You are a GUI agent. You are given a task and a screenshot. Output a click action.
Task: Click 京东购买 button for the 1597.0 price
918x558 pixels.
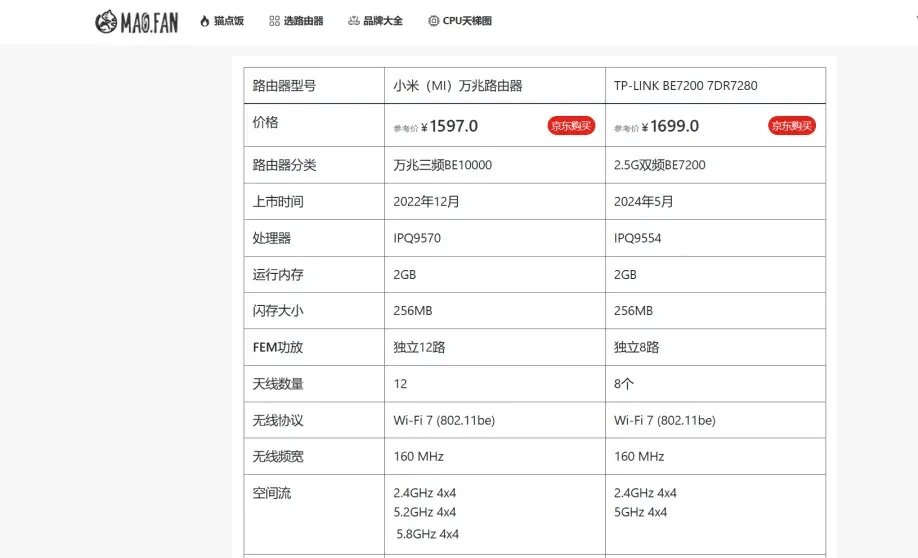[x=571, y=126]
